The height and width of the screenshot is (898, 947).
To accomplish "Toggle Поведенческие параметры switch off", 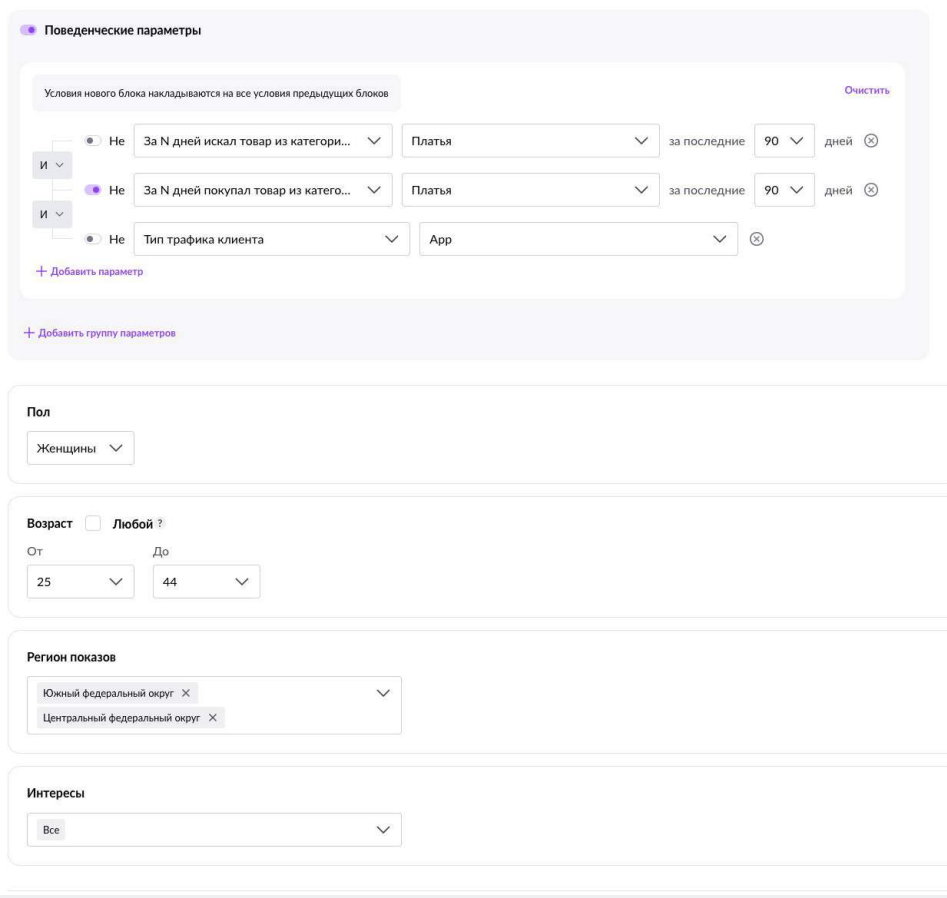I will [x=28, y=31].
